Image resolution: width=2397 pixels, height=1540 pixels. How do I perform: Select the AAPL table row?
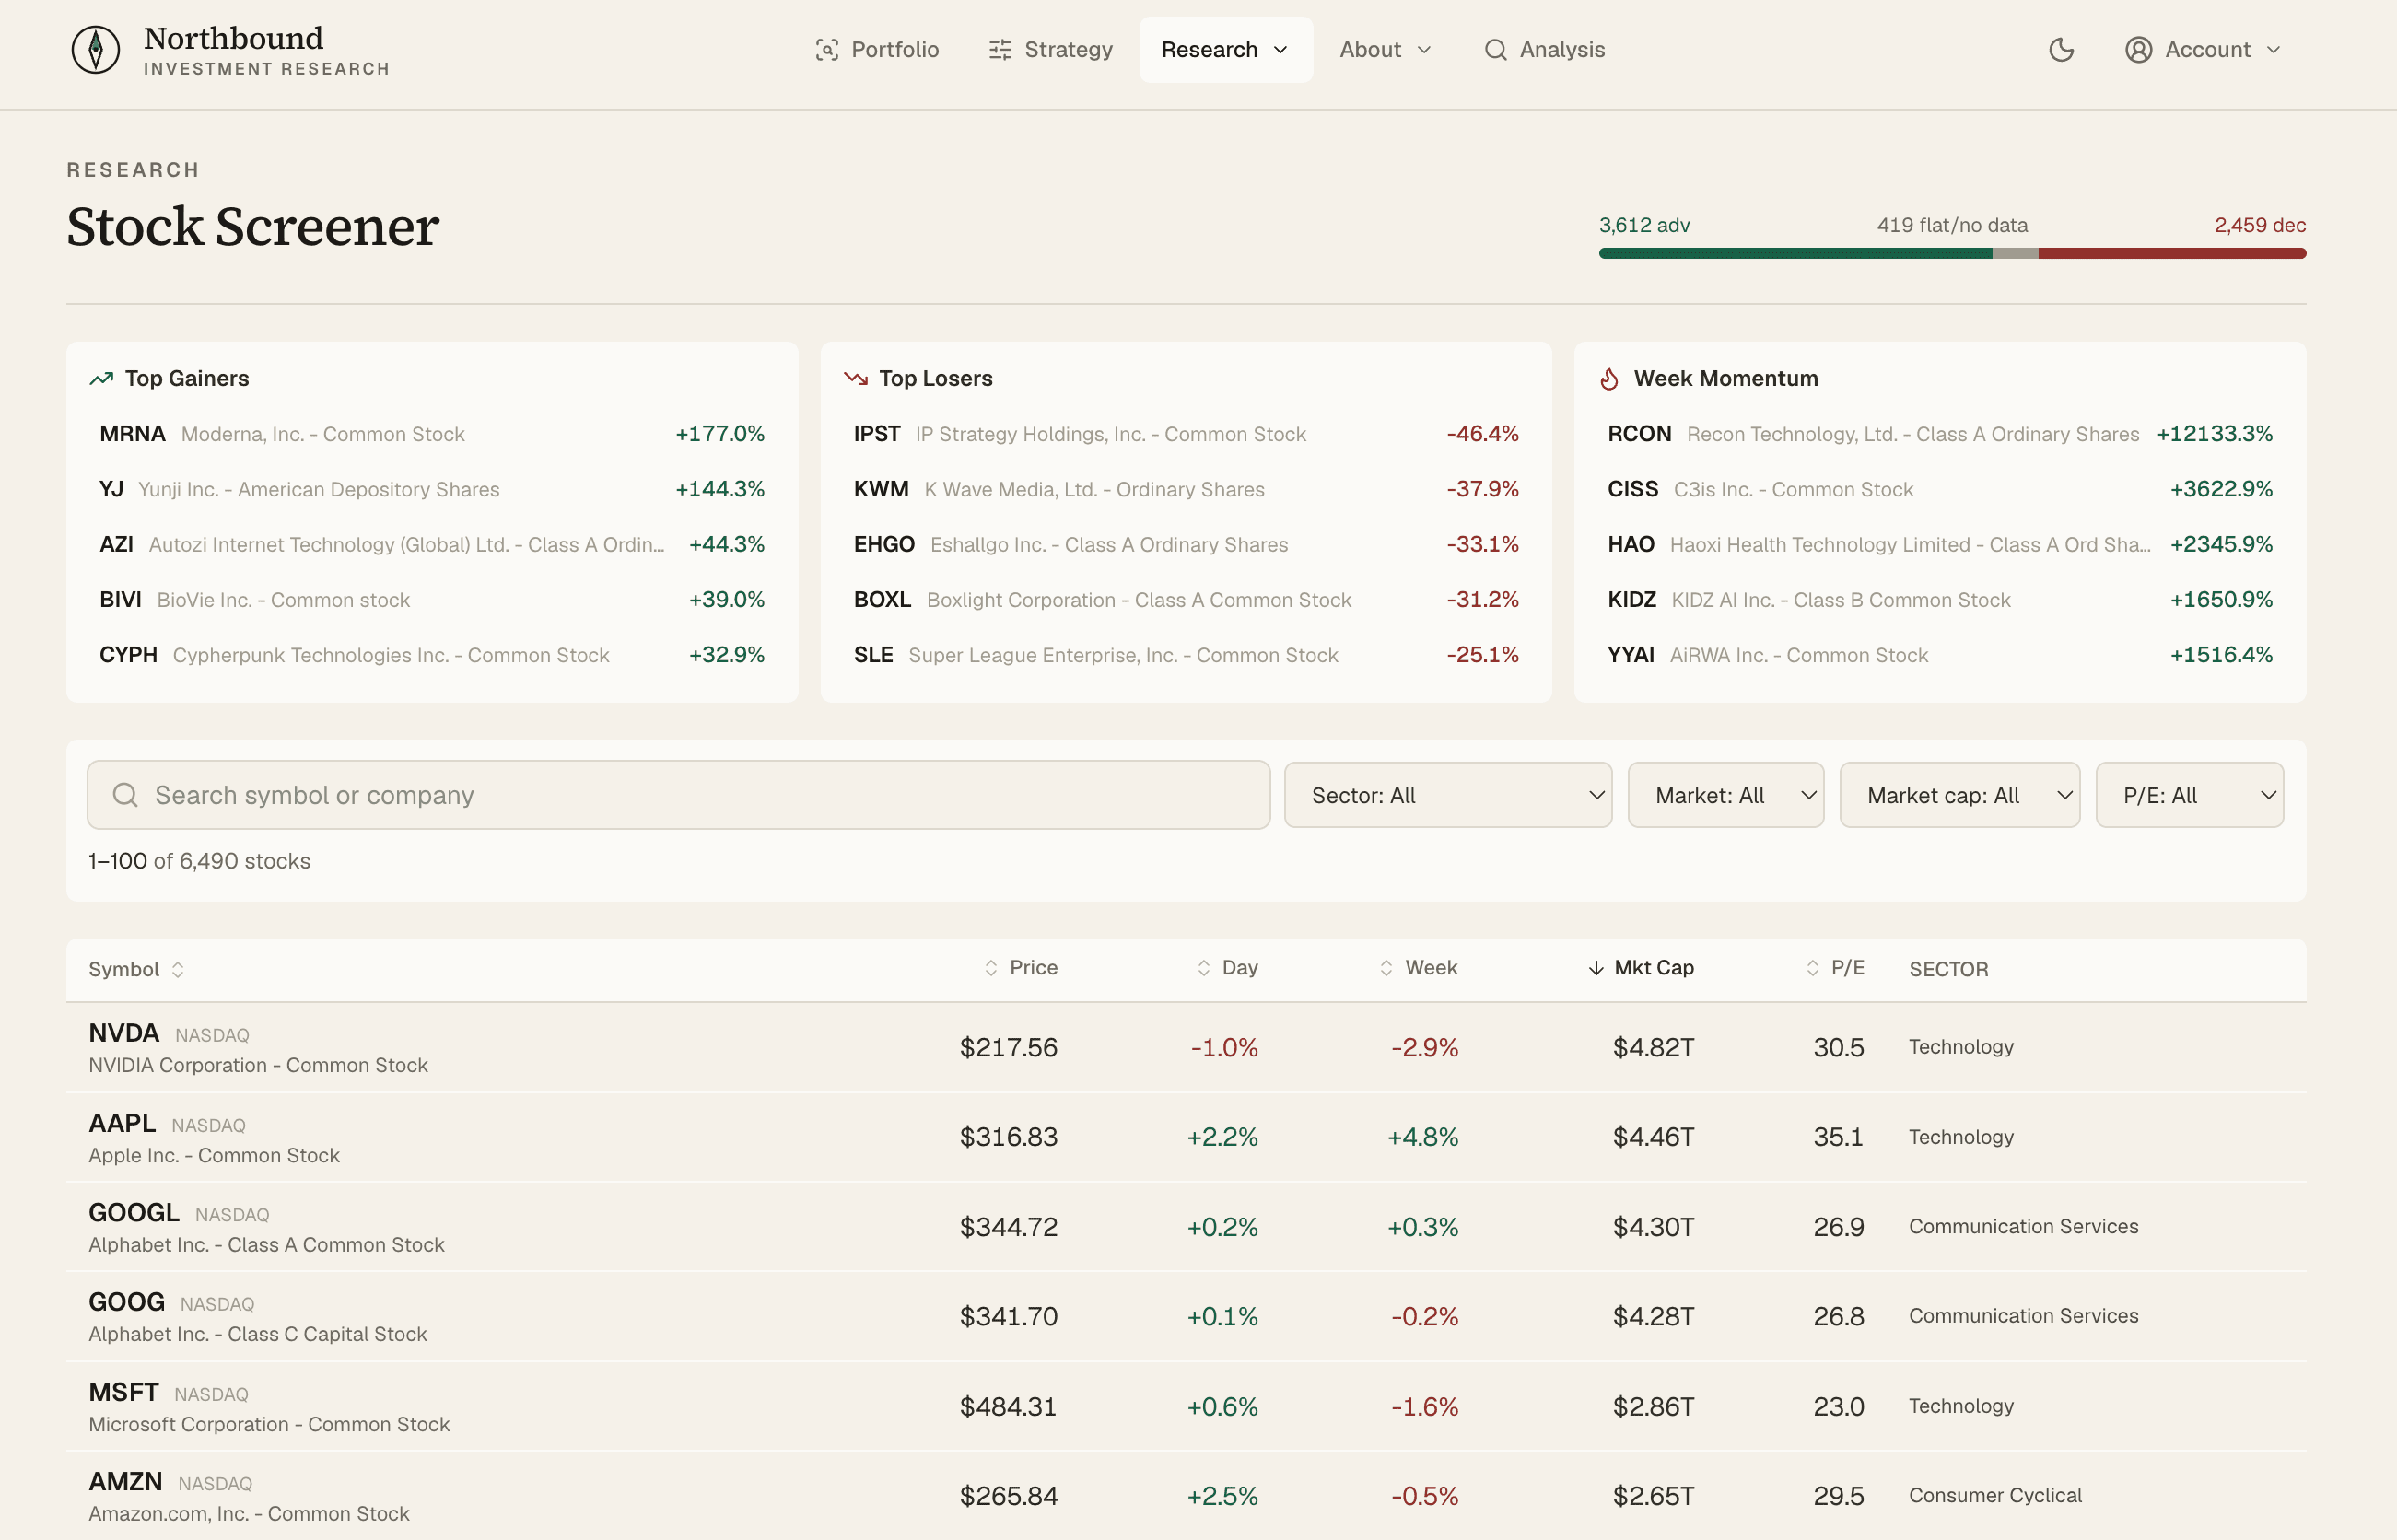(1186, 1137)
